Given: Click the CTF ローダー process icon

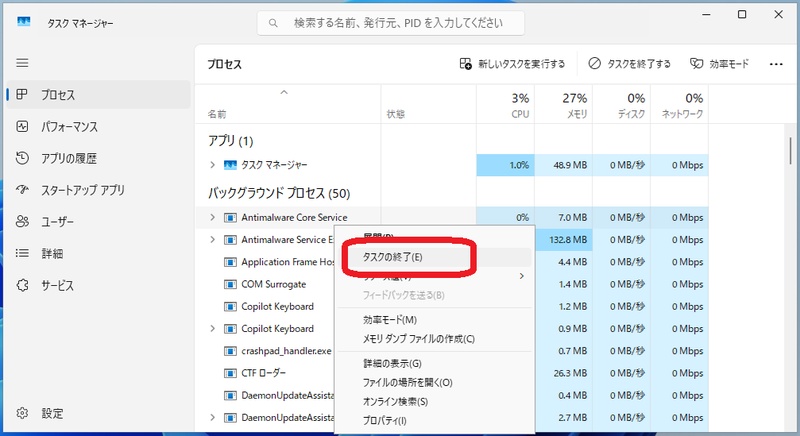Looking at the screenshot, I should point(230,373).
